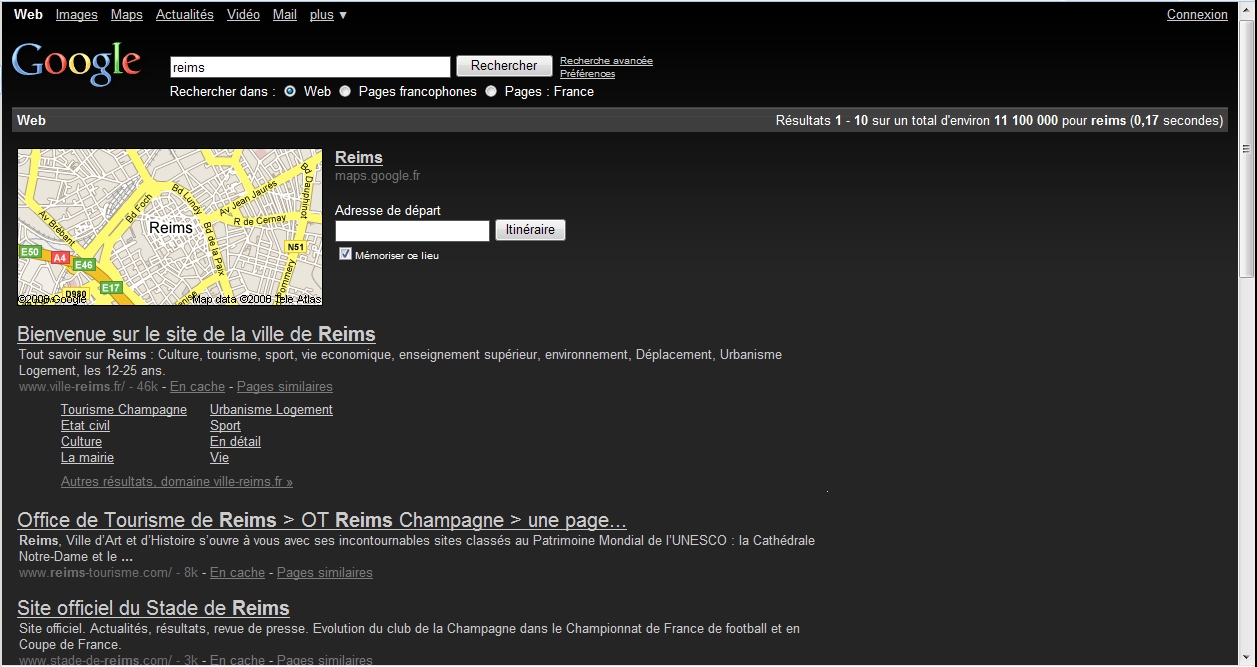
Task: Open the Maps tab
Action: [127, 15]
